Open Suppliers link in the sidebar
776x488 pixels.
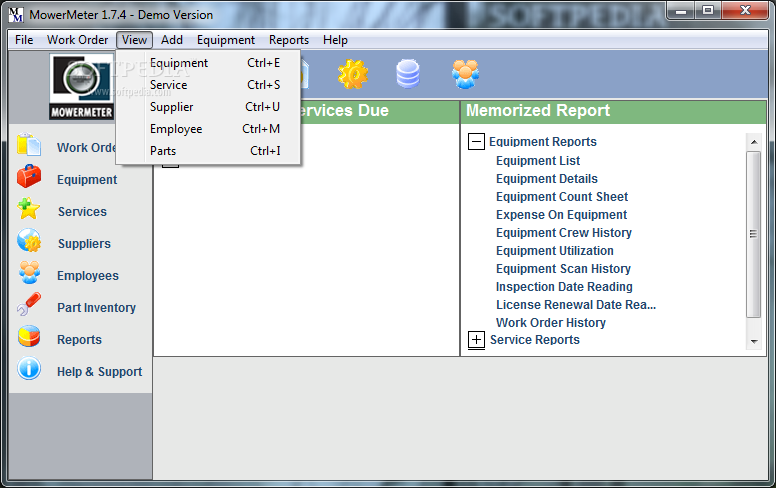(84, 244)
